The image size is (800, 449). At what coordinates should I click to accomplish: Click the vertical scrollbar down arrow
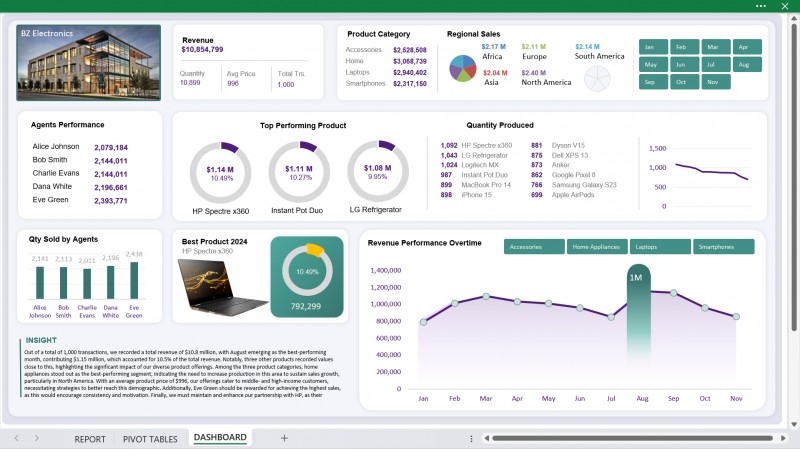(794, 425)
